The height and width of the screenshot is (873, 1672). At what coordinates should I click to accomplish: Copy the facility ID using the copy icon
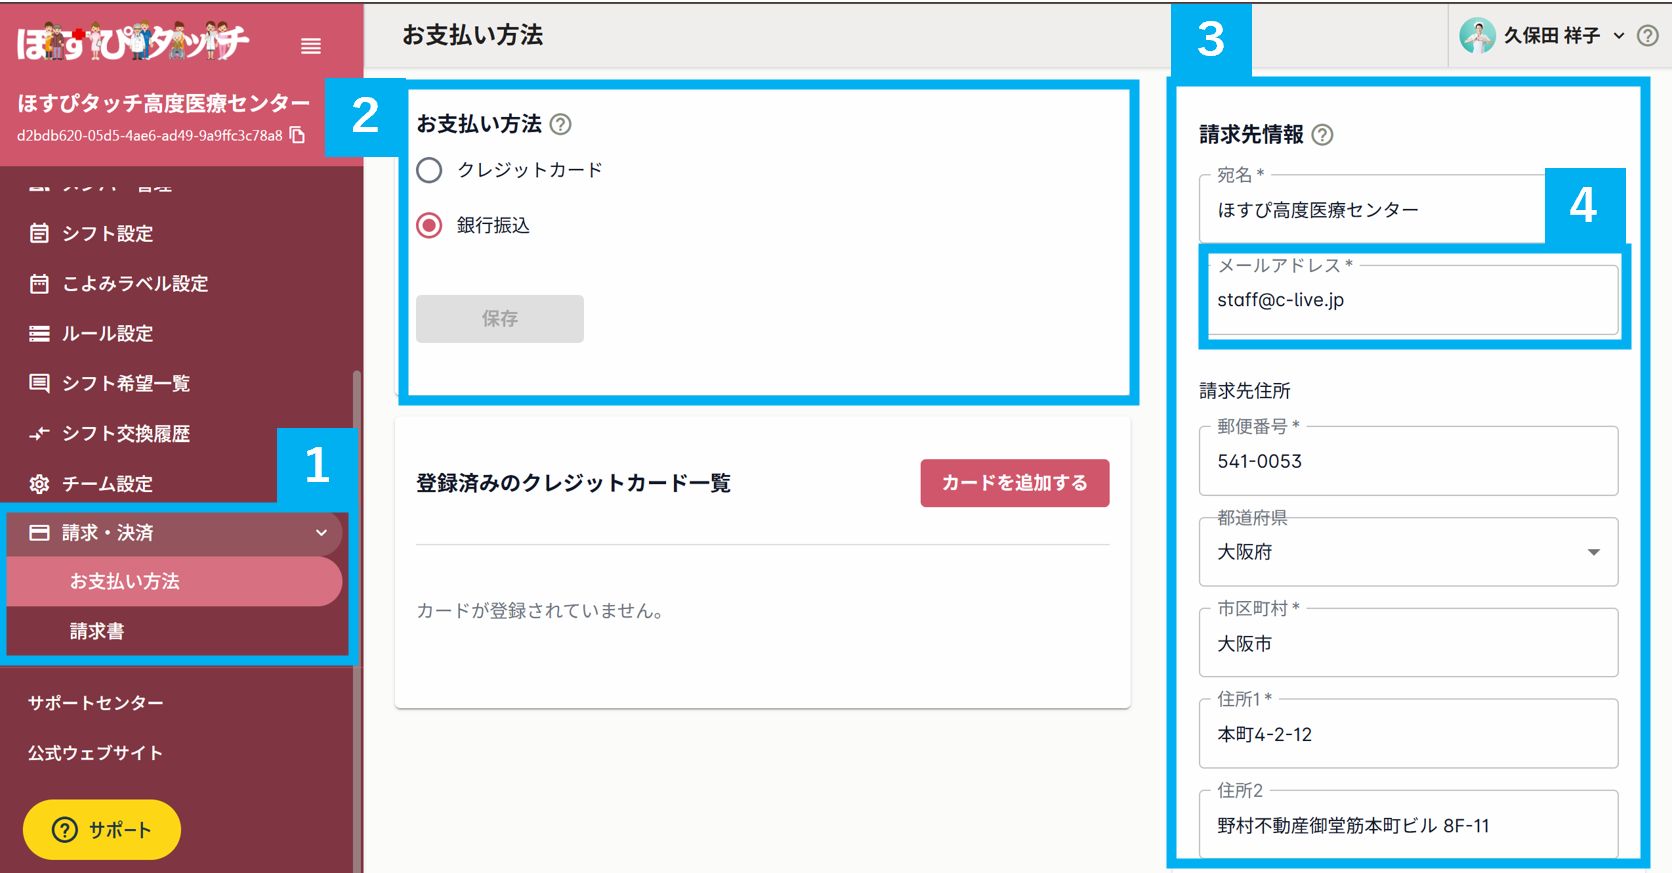point(296,134)
